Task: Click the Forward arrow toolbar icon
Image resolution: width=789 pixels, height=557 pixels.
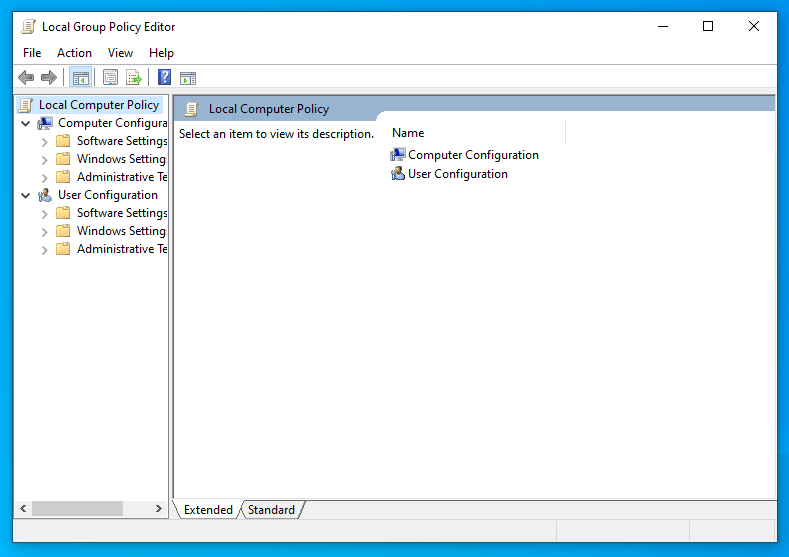Action: 49,77
